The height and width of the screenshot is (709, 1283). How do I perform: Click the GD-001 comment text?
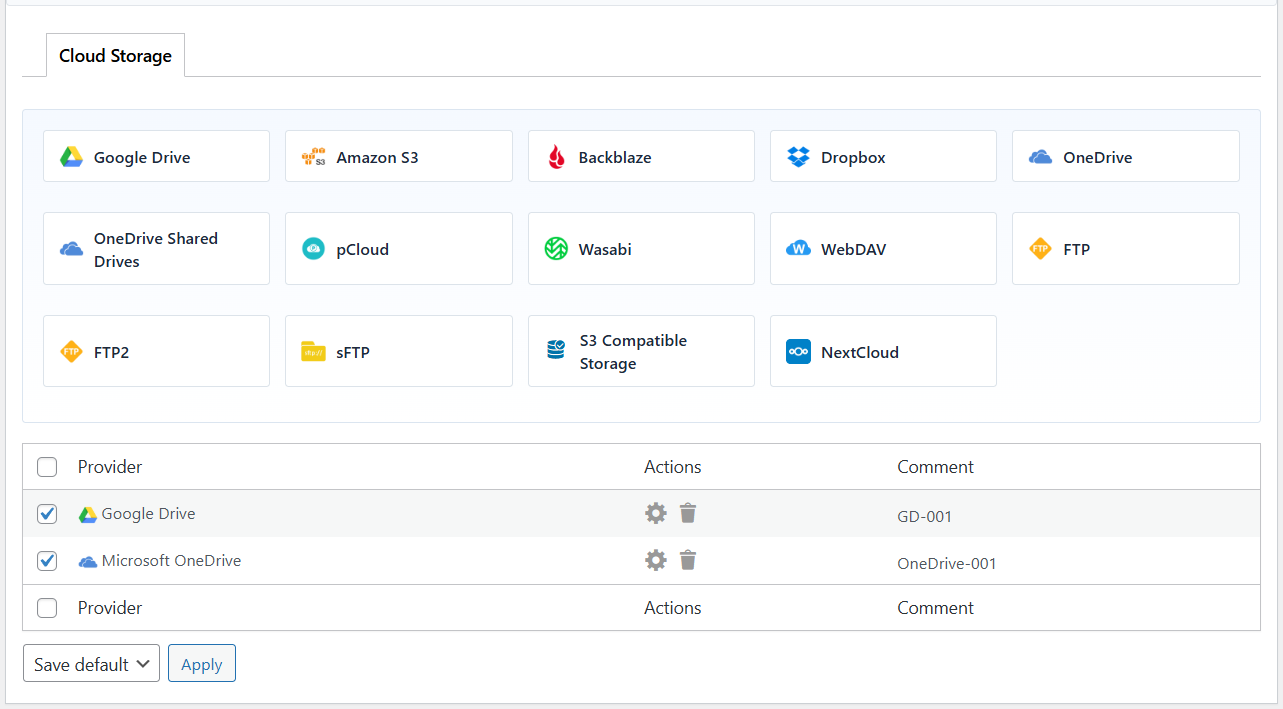[x=924, y=517]
